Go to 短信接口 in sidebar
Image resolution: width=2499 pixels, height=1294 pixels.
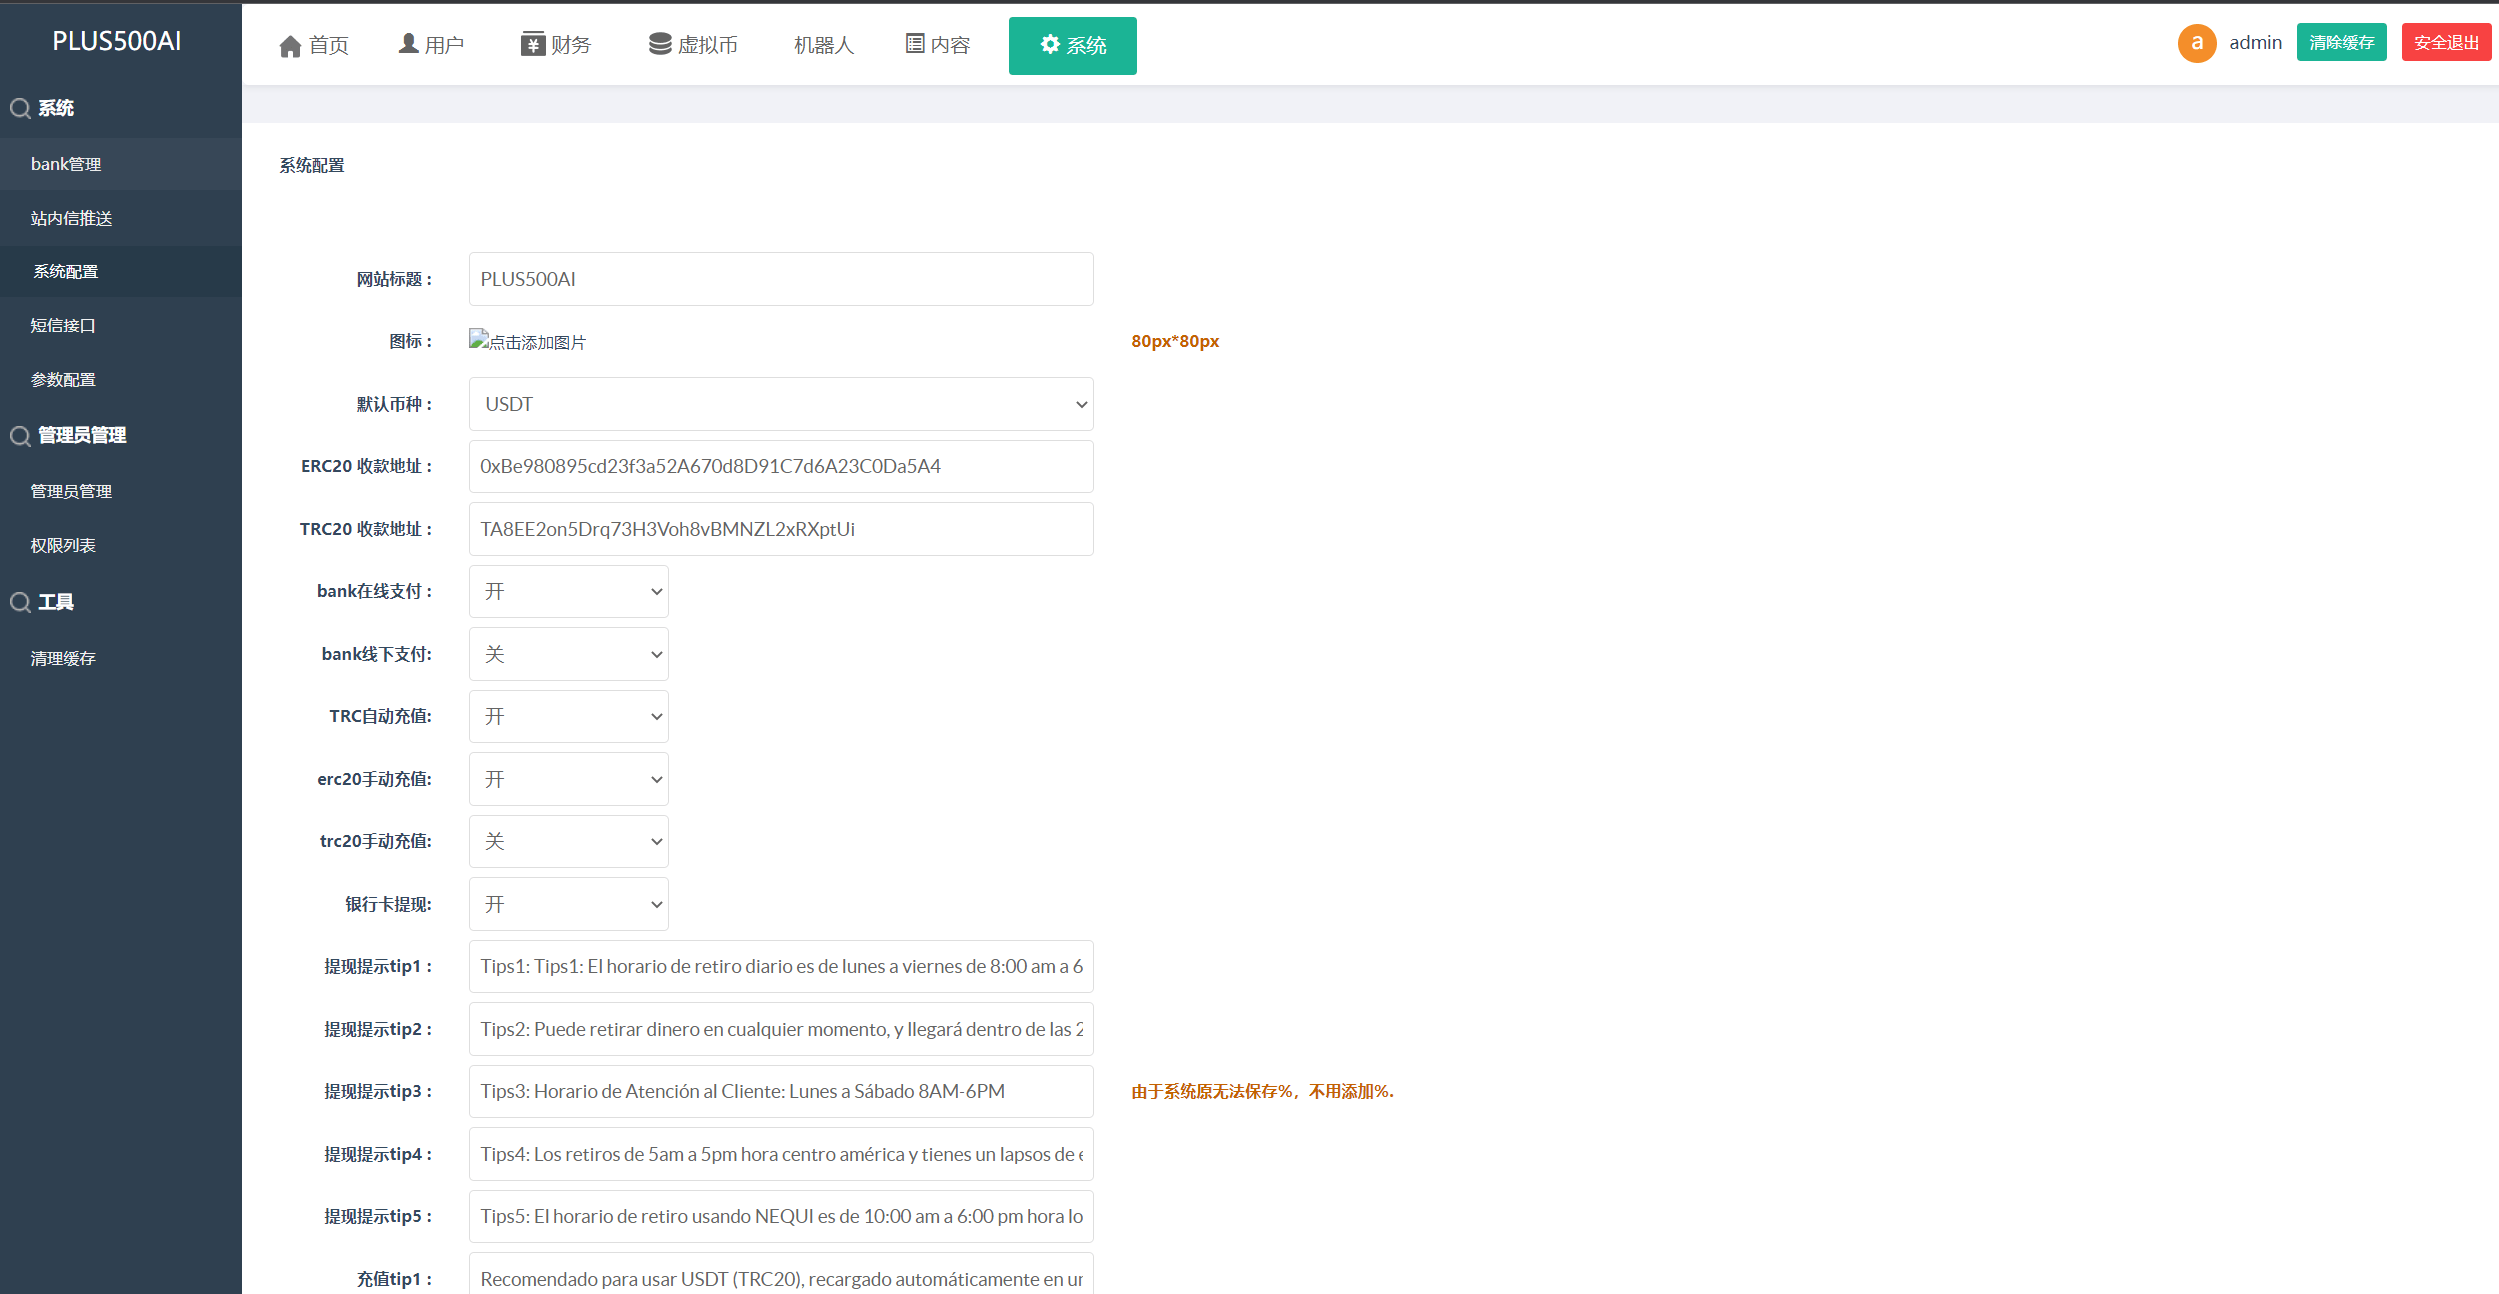tap(63, 326)
